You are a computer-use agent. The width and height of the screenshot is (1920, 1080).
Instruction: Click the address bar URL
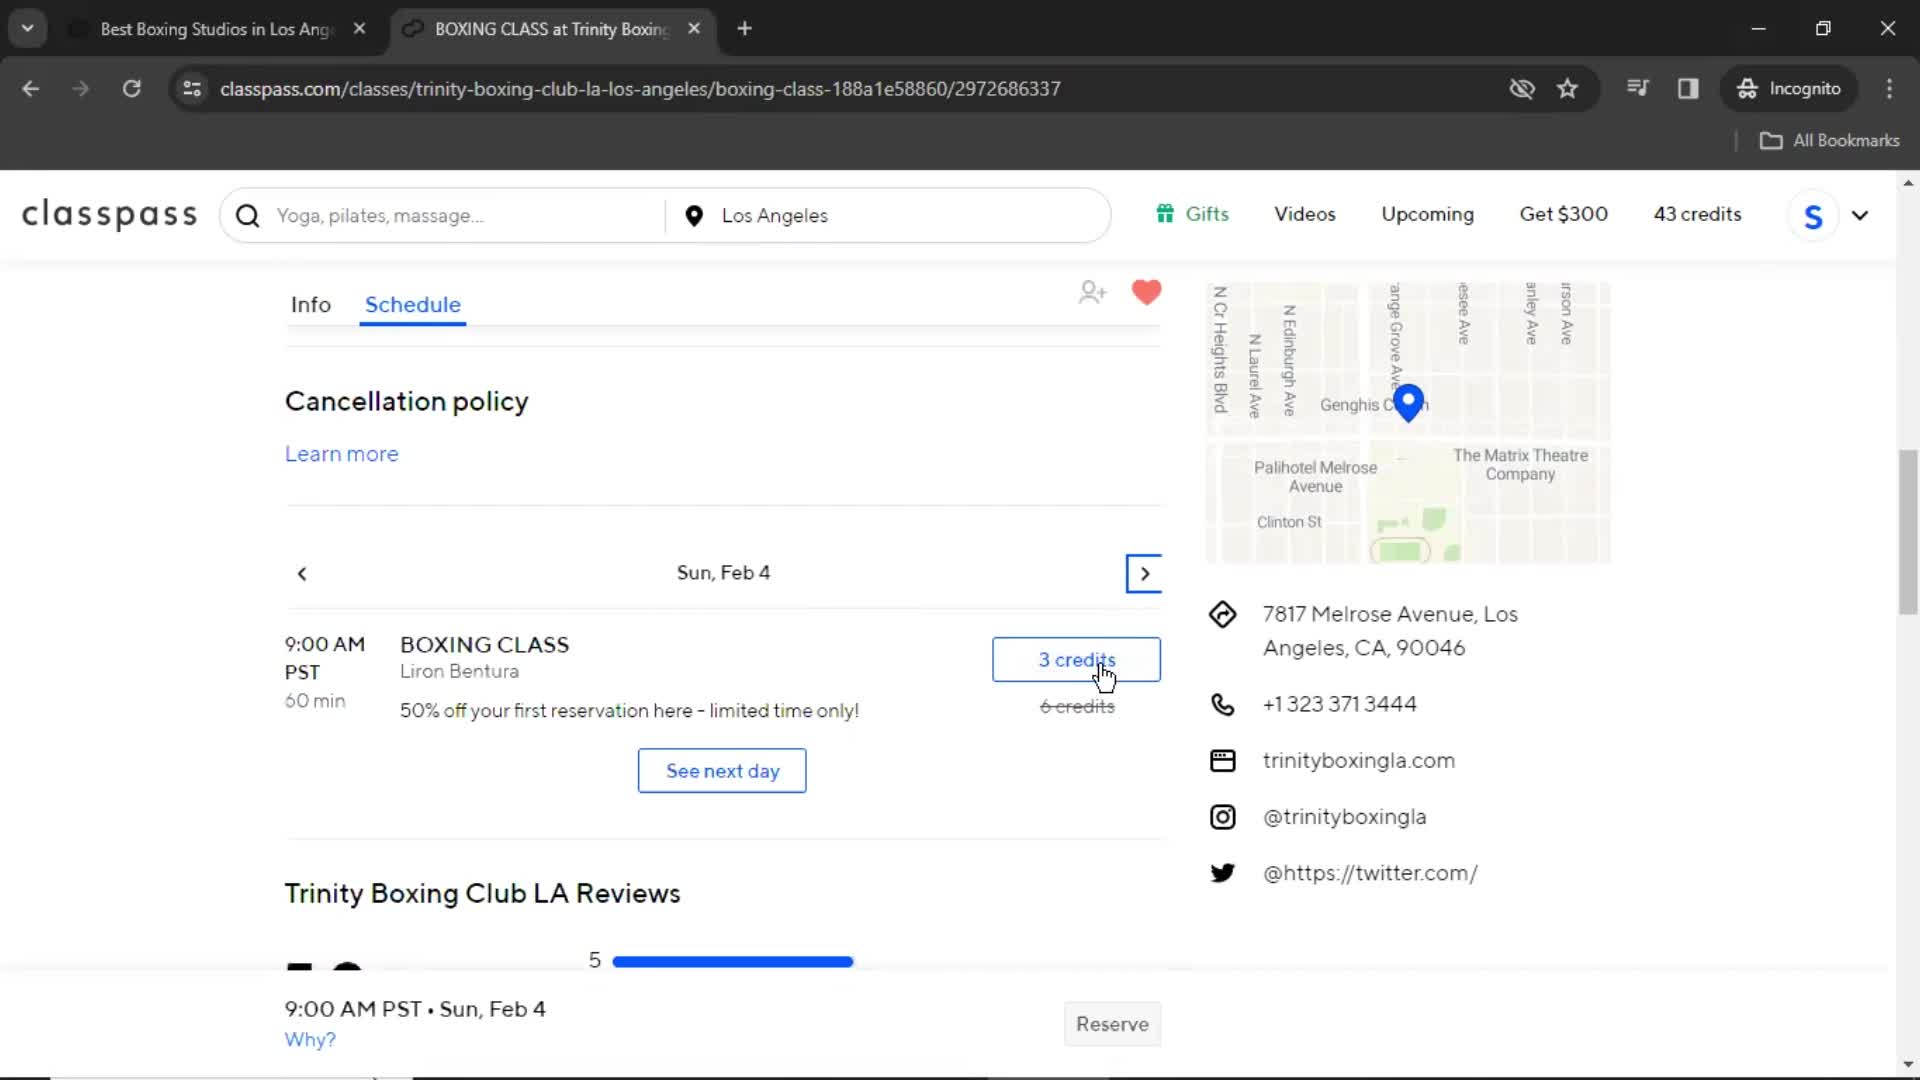640,89
